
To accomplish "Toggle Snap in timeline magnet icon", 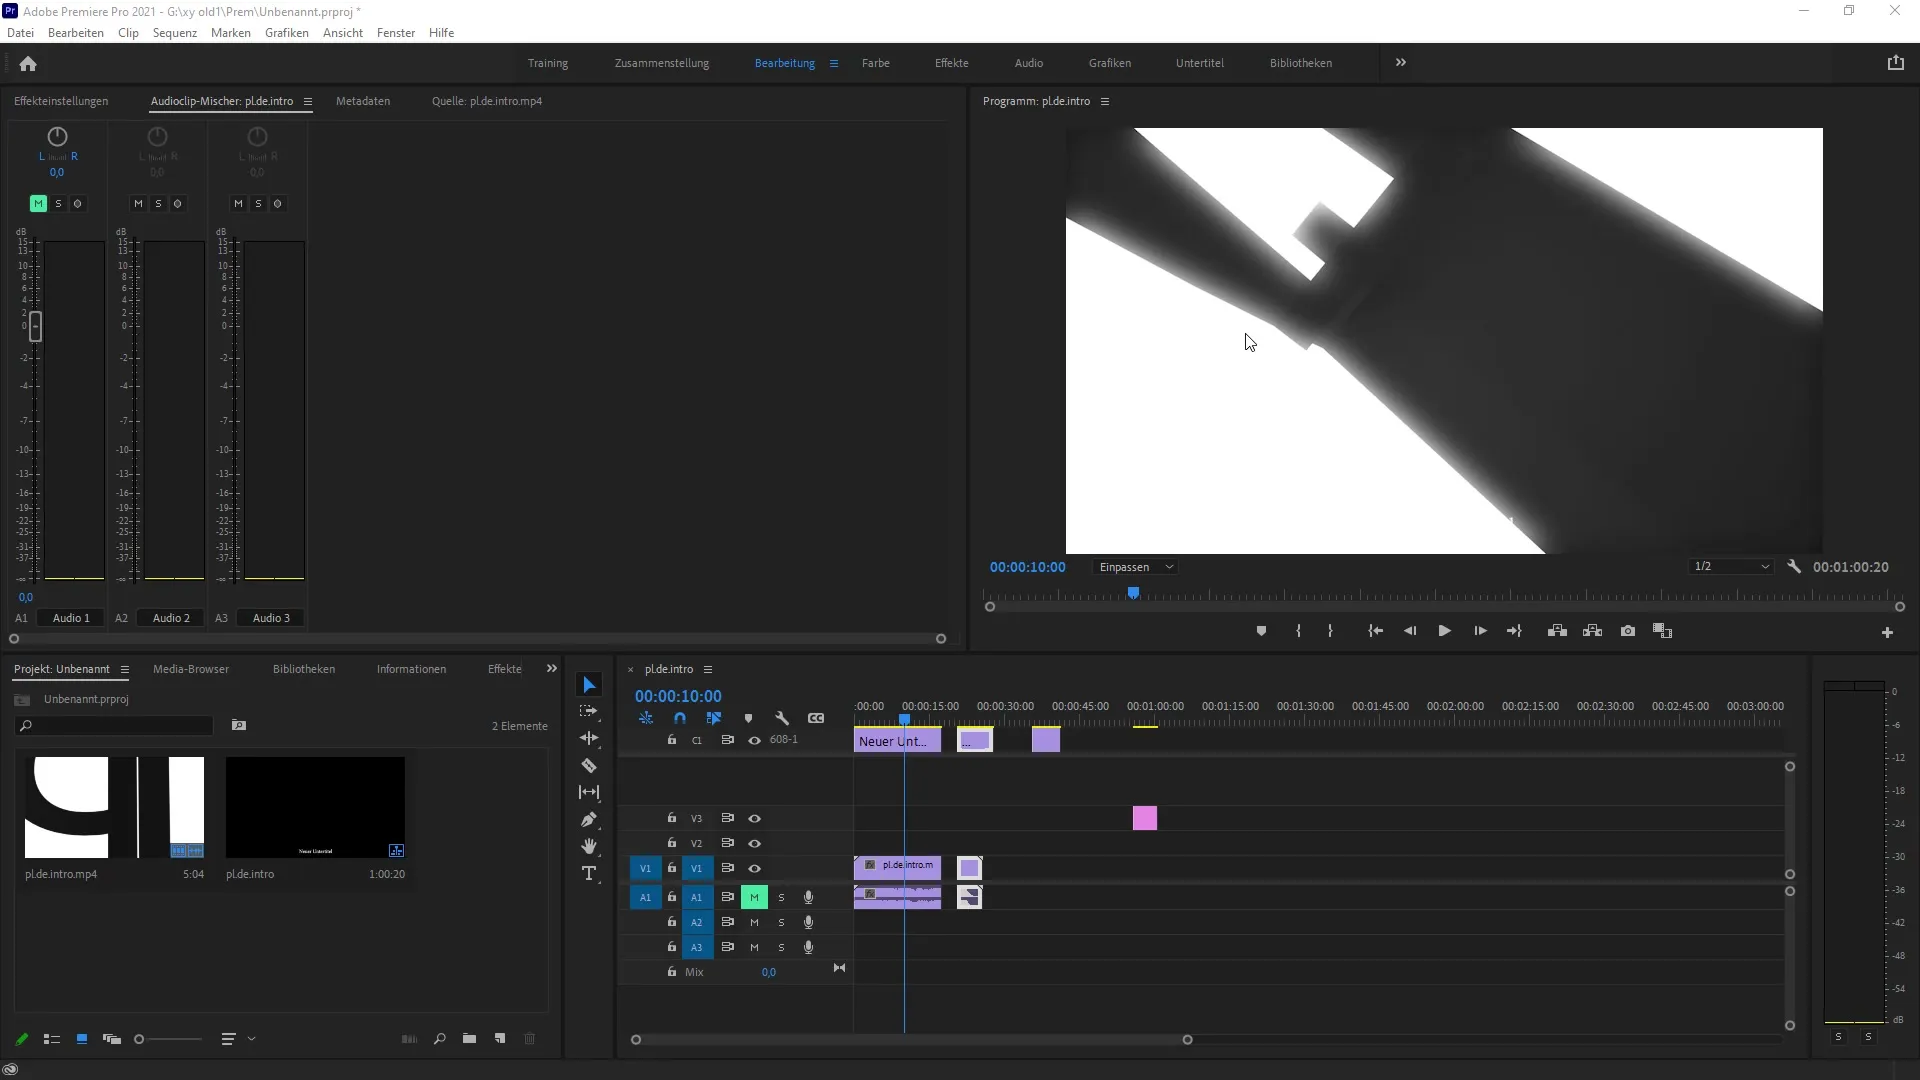I will pyautogui.click(x=680, y=718).
